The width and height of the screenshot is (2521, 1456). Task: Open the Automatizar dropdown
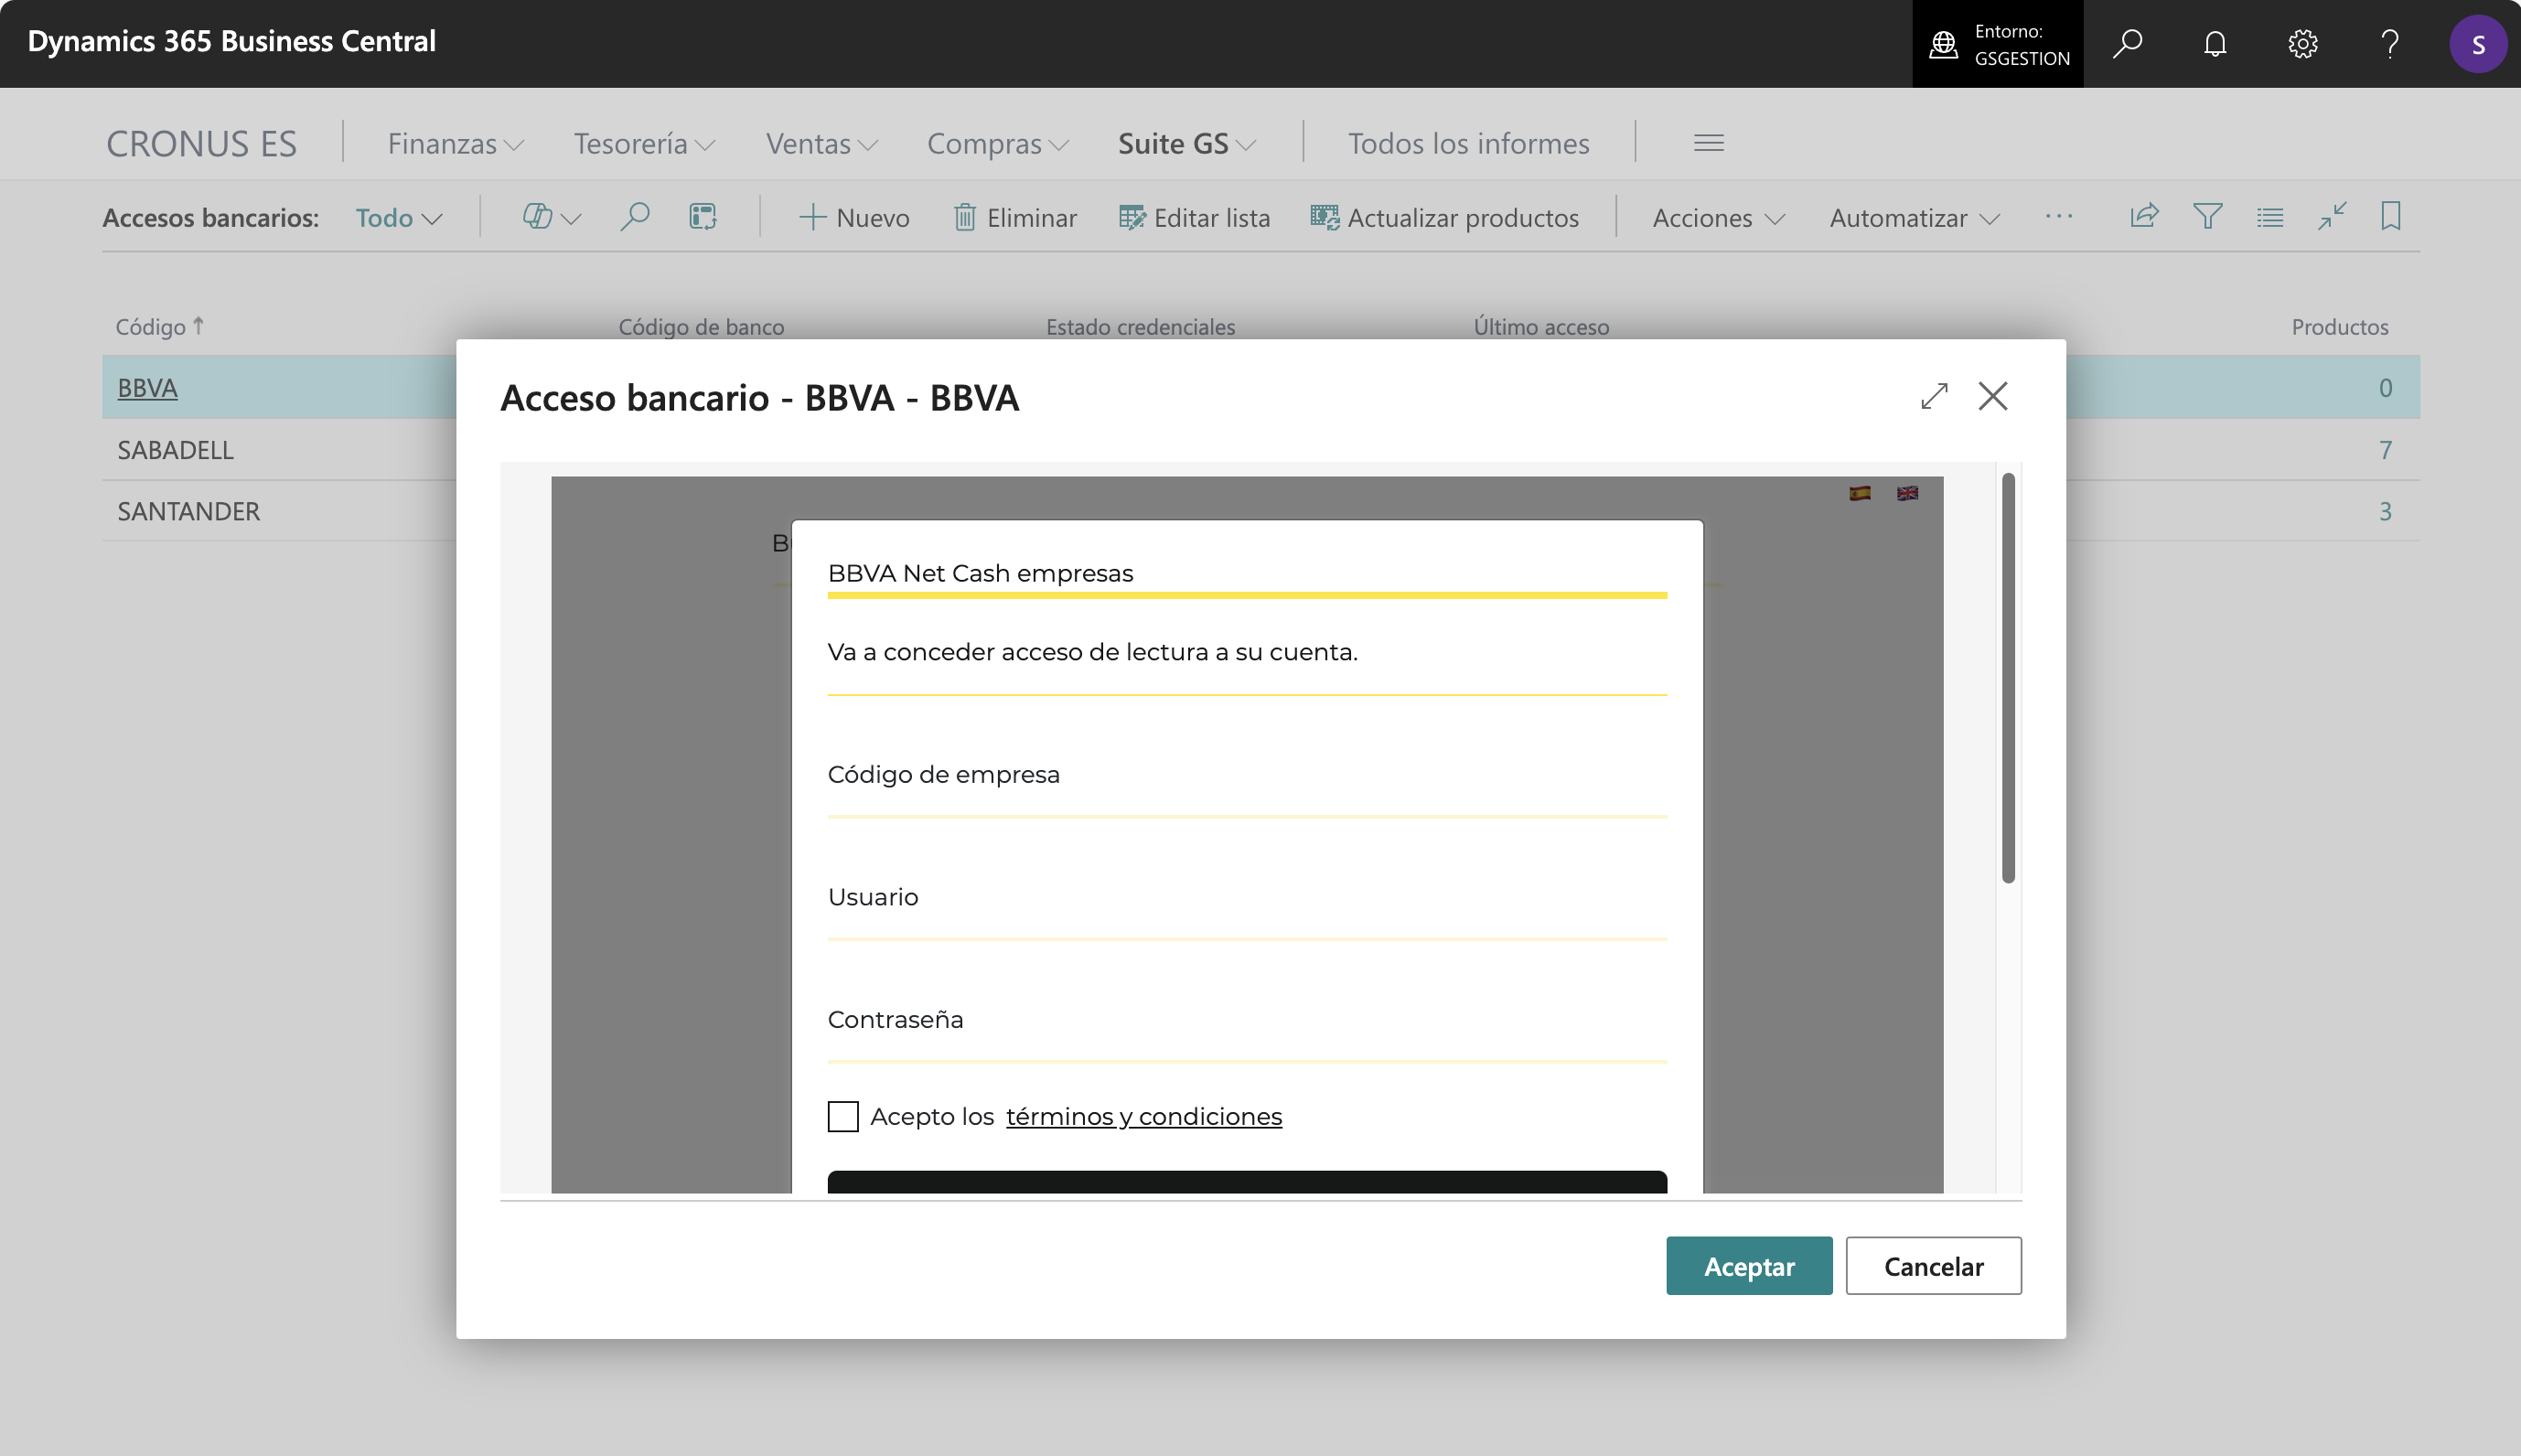(1914, 217)
